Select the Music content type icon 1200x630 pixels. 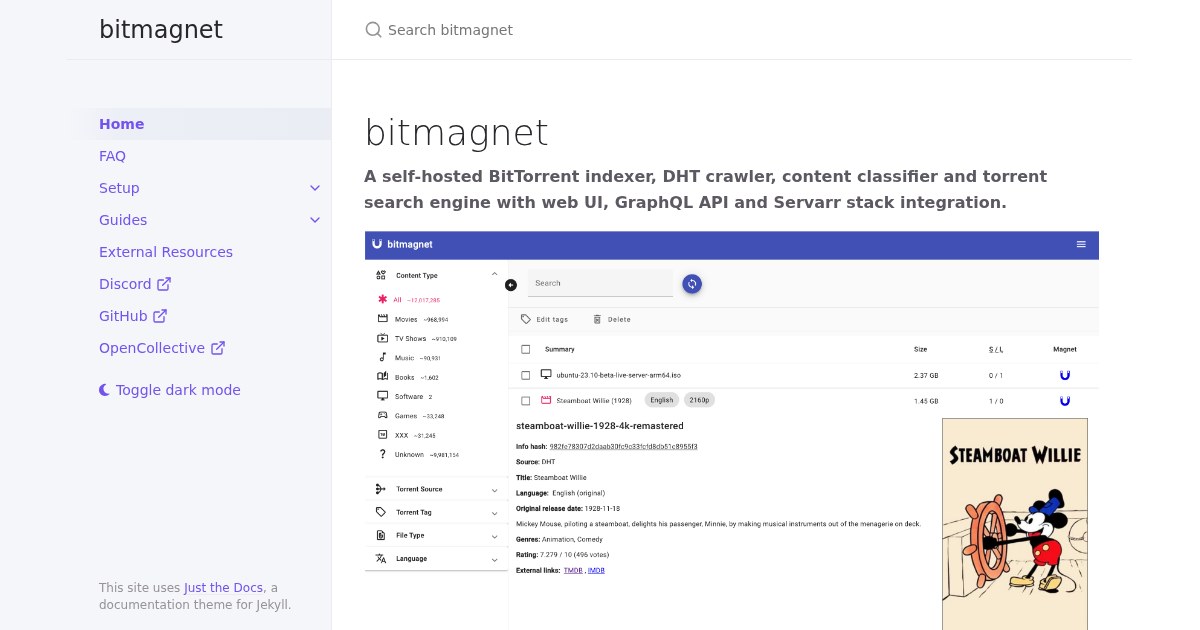pyautogui.click(x=382, y=357)
